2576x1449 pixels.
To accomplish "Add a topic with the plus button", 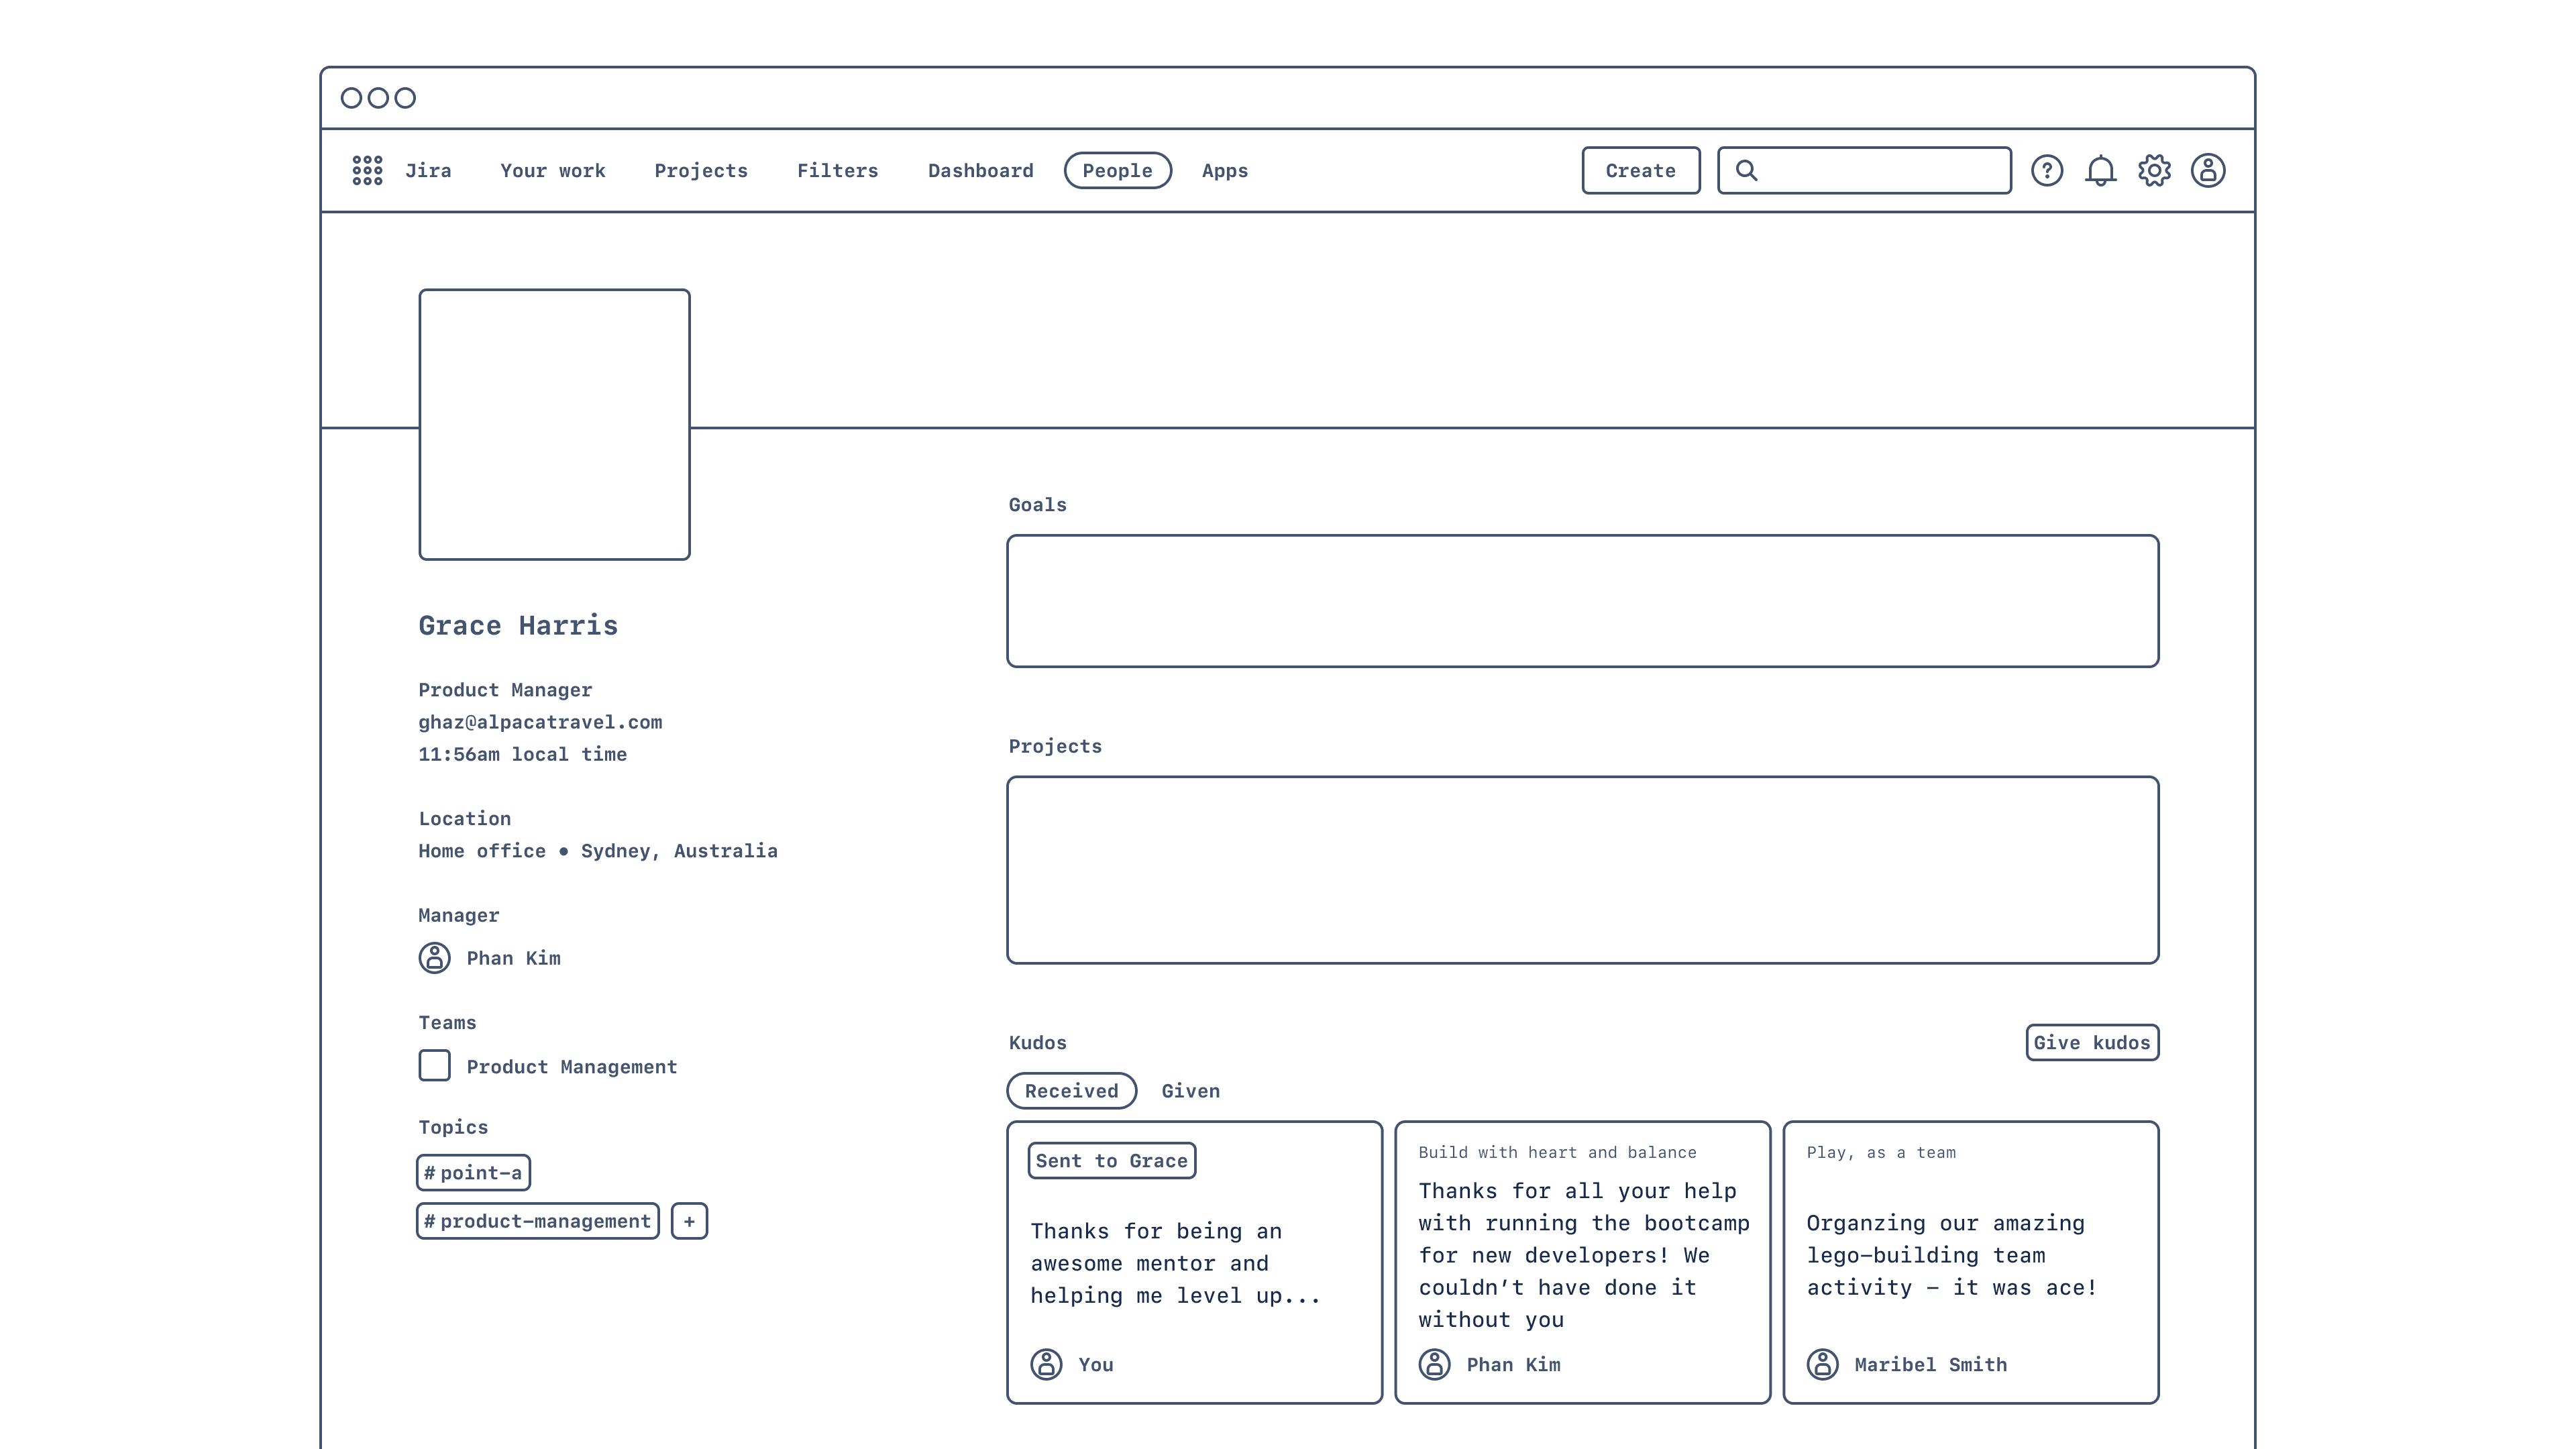I will 689,1221.
